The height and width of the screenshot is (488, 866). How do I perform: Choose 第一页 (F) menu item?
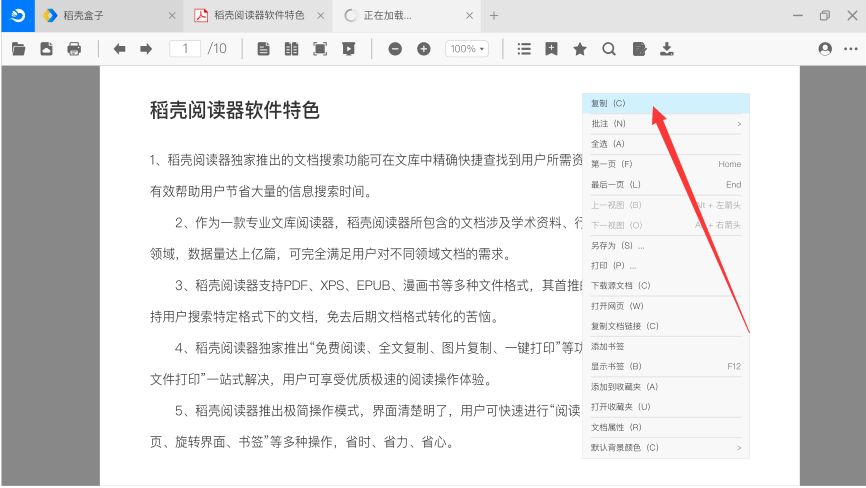[666, 164]
